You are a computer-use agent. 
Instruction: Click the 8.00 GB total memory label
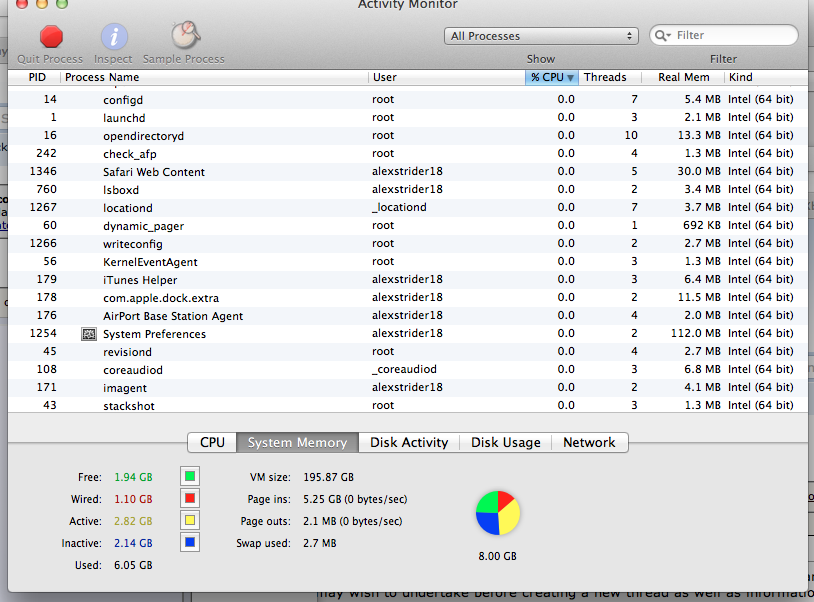coord(497,556)
